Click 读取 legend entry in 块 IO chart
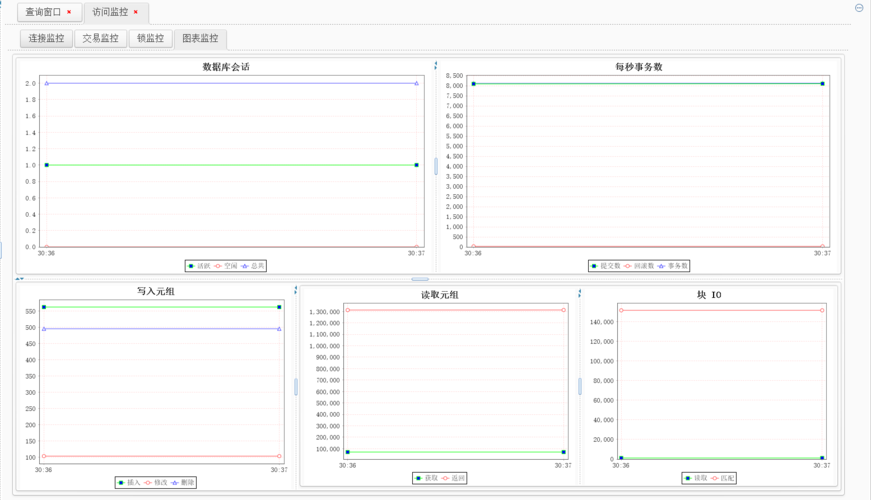The image size is (871, 500). [x=695, y=478]
